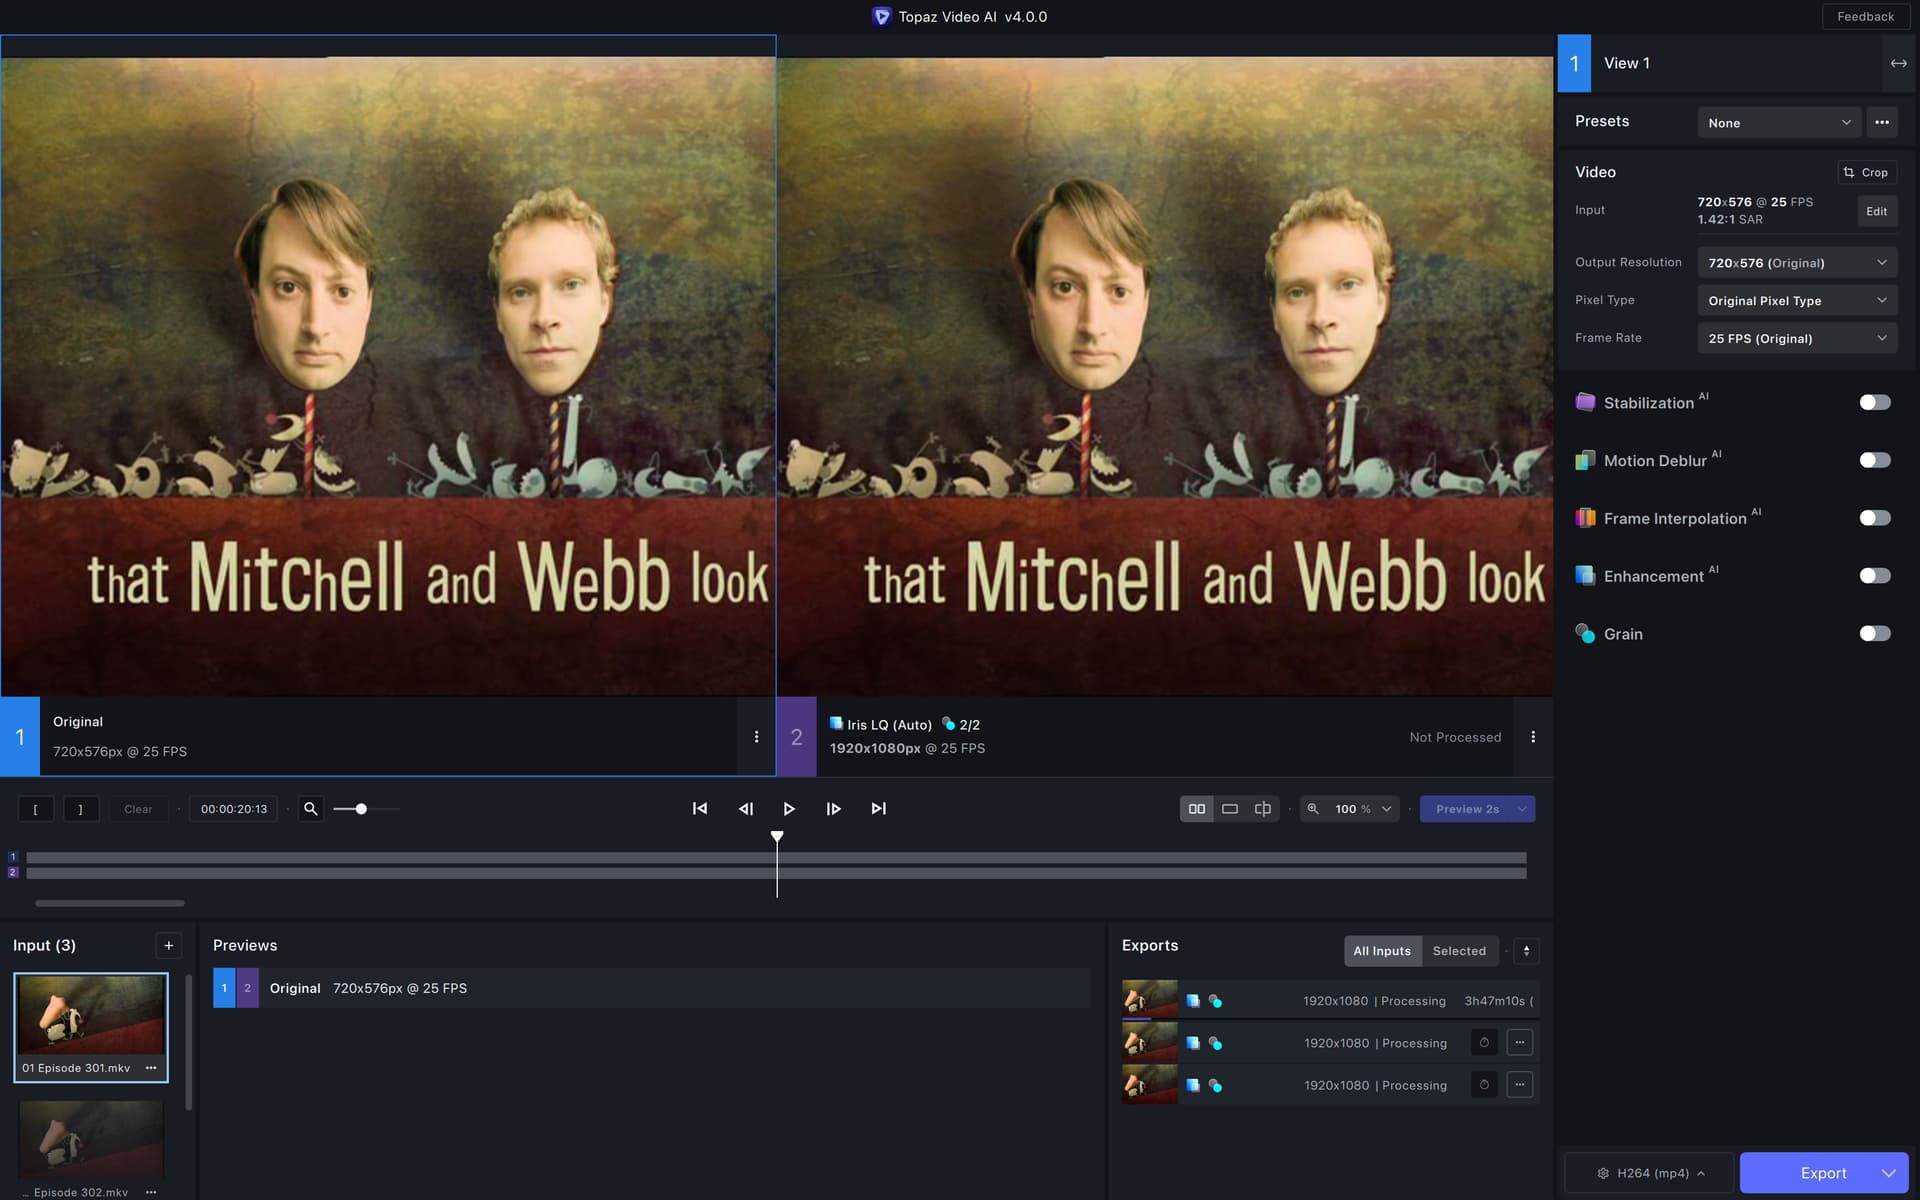Switch Exports to the All Inputs tab
This screenshot has height=1200, width=1920.
(1382, 951)
